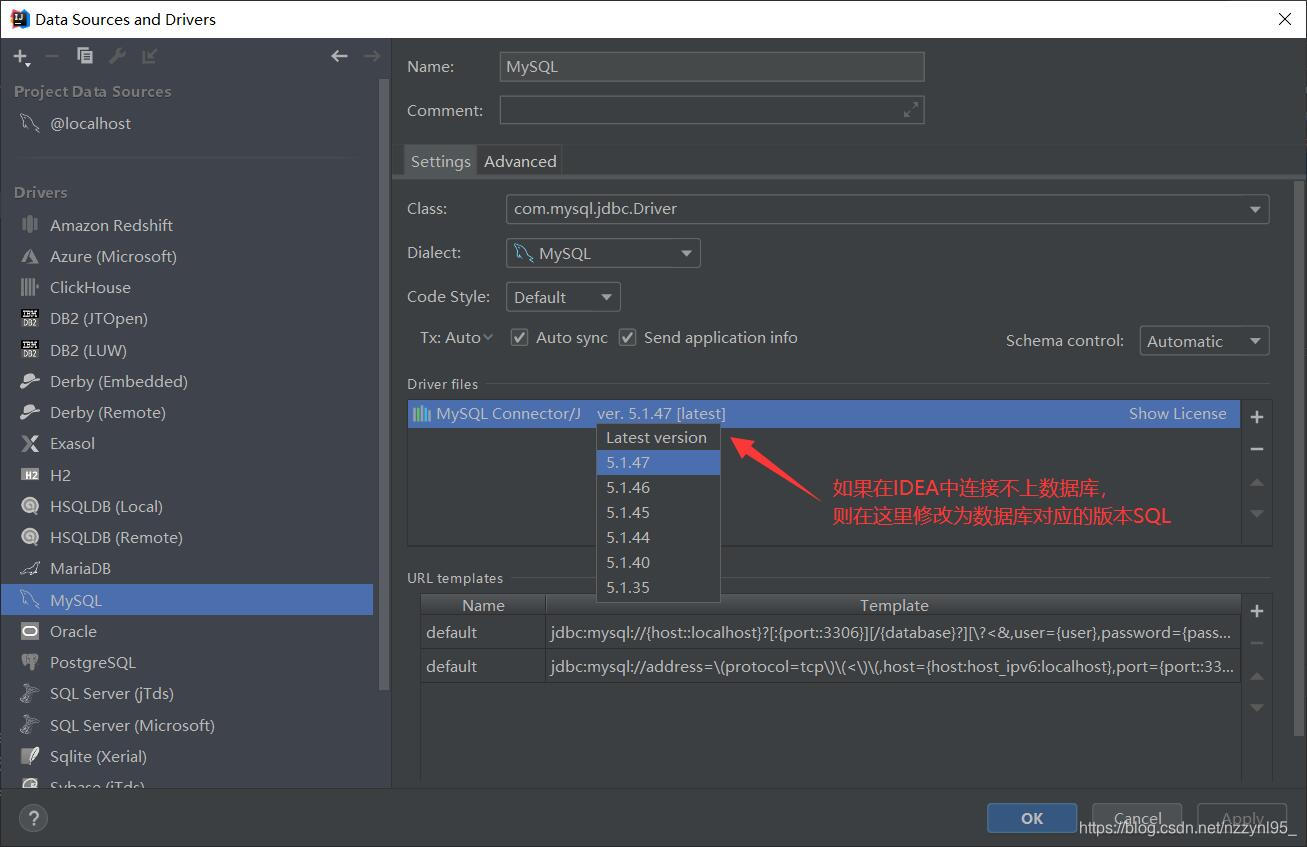This screenshot has height=847, width=1307.
Task: Switch to the Settings tab
Action: click(441, 161)
